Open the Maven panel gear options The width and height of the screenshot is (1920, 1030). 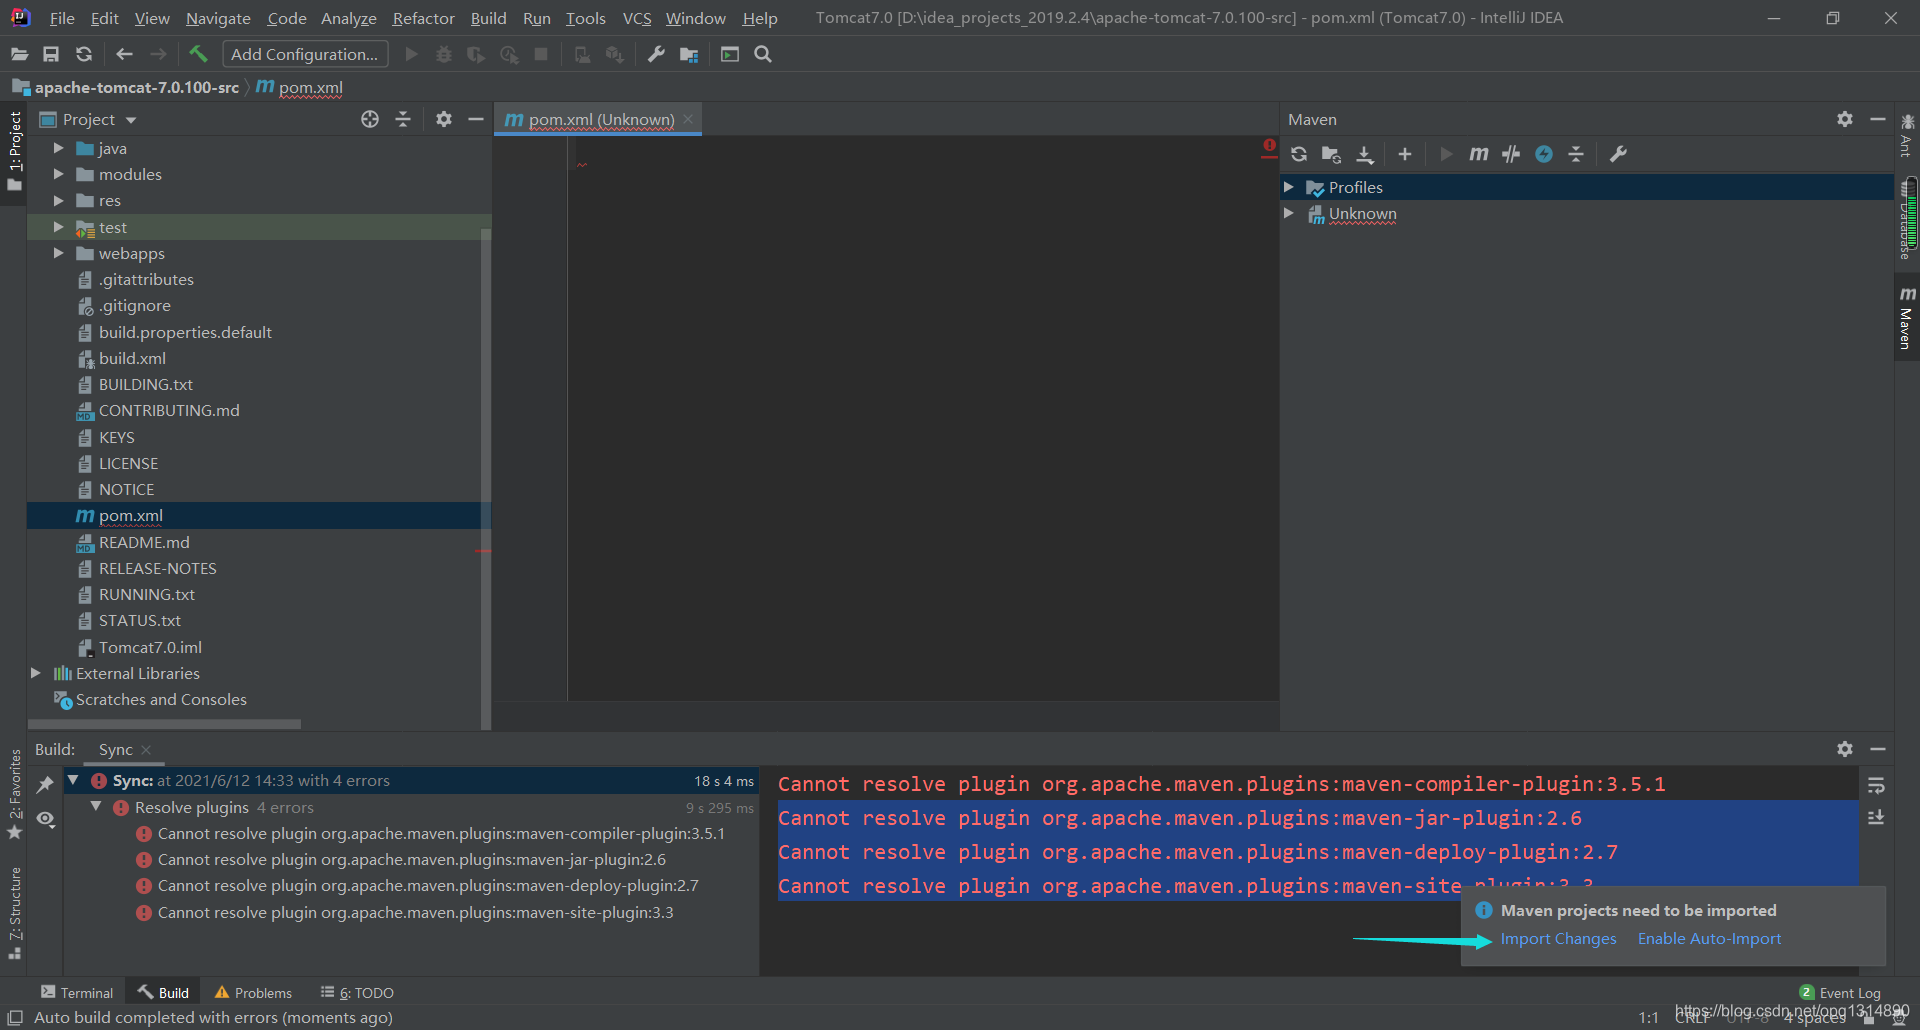click(1845, 119)
